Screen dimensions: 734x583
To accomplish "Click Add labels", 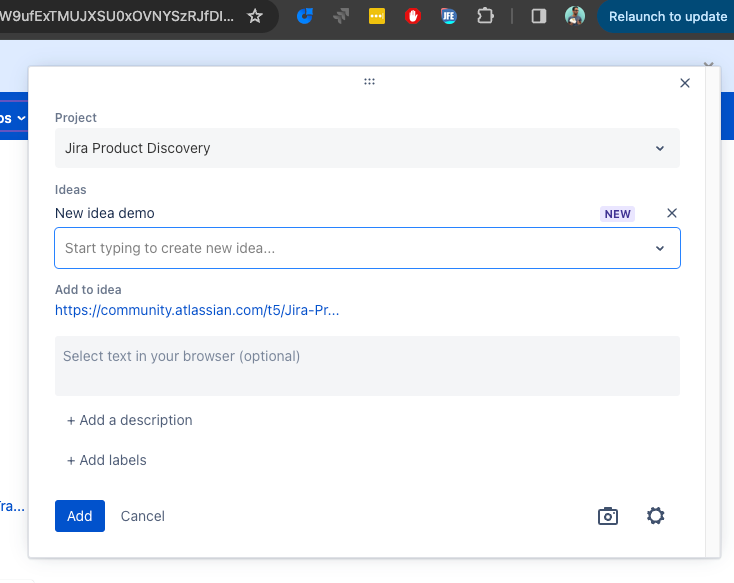I will pyautogui.click(x=106, y=460).
